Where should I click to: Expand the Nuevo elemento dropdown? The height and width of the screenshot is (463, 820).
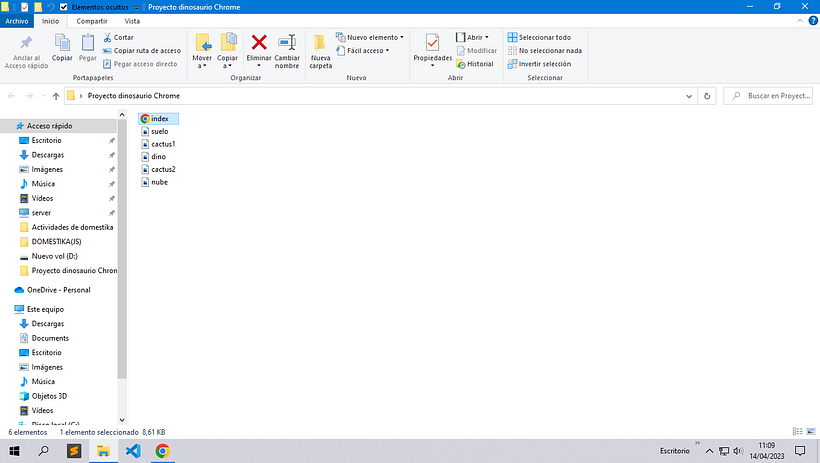point(374,37)
